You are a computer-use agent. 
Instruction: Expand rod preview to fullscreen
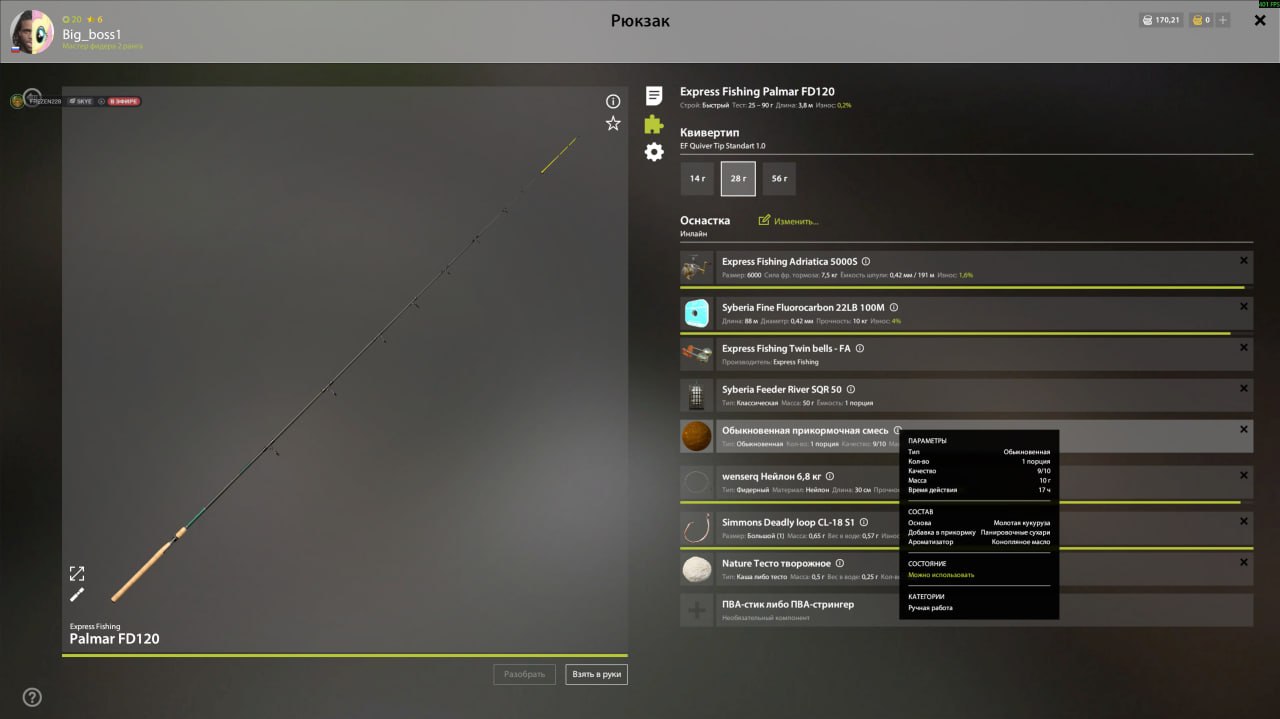[77, 573]
